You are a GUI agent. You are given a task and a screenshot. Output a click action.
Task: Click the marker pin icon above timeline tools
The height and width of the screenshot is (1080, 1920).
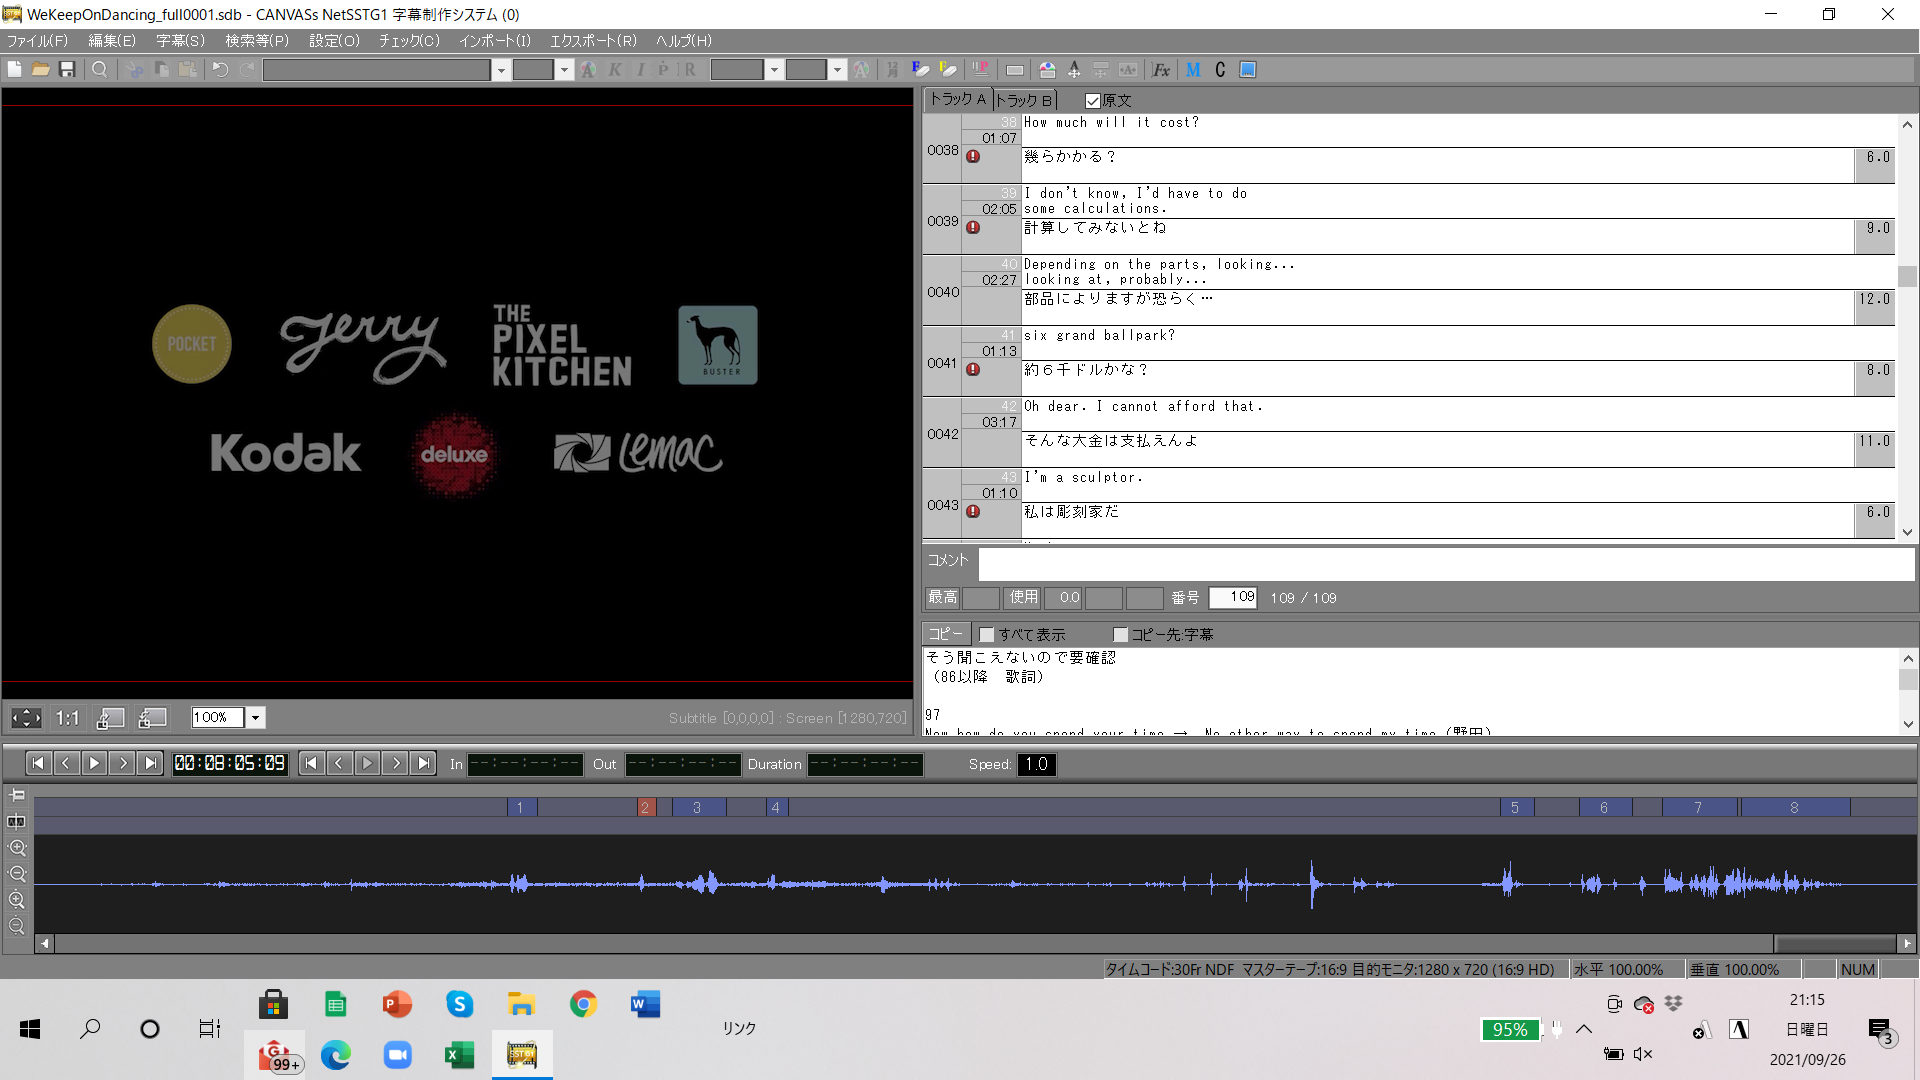pos(17,795)
